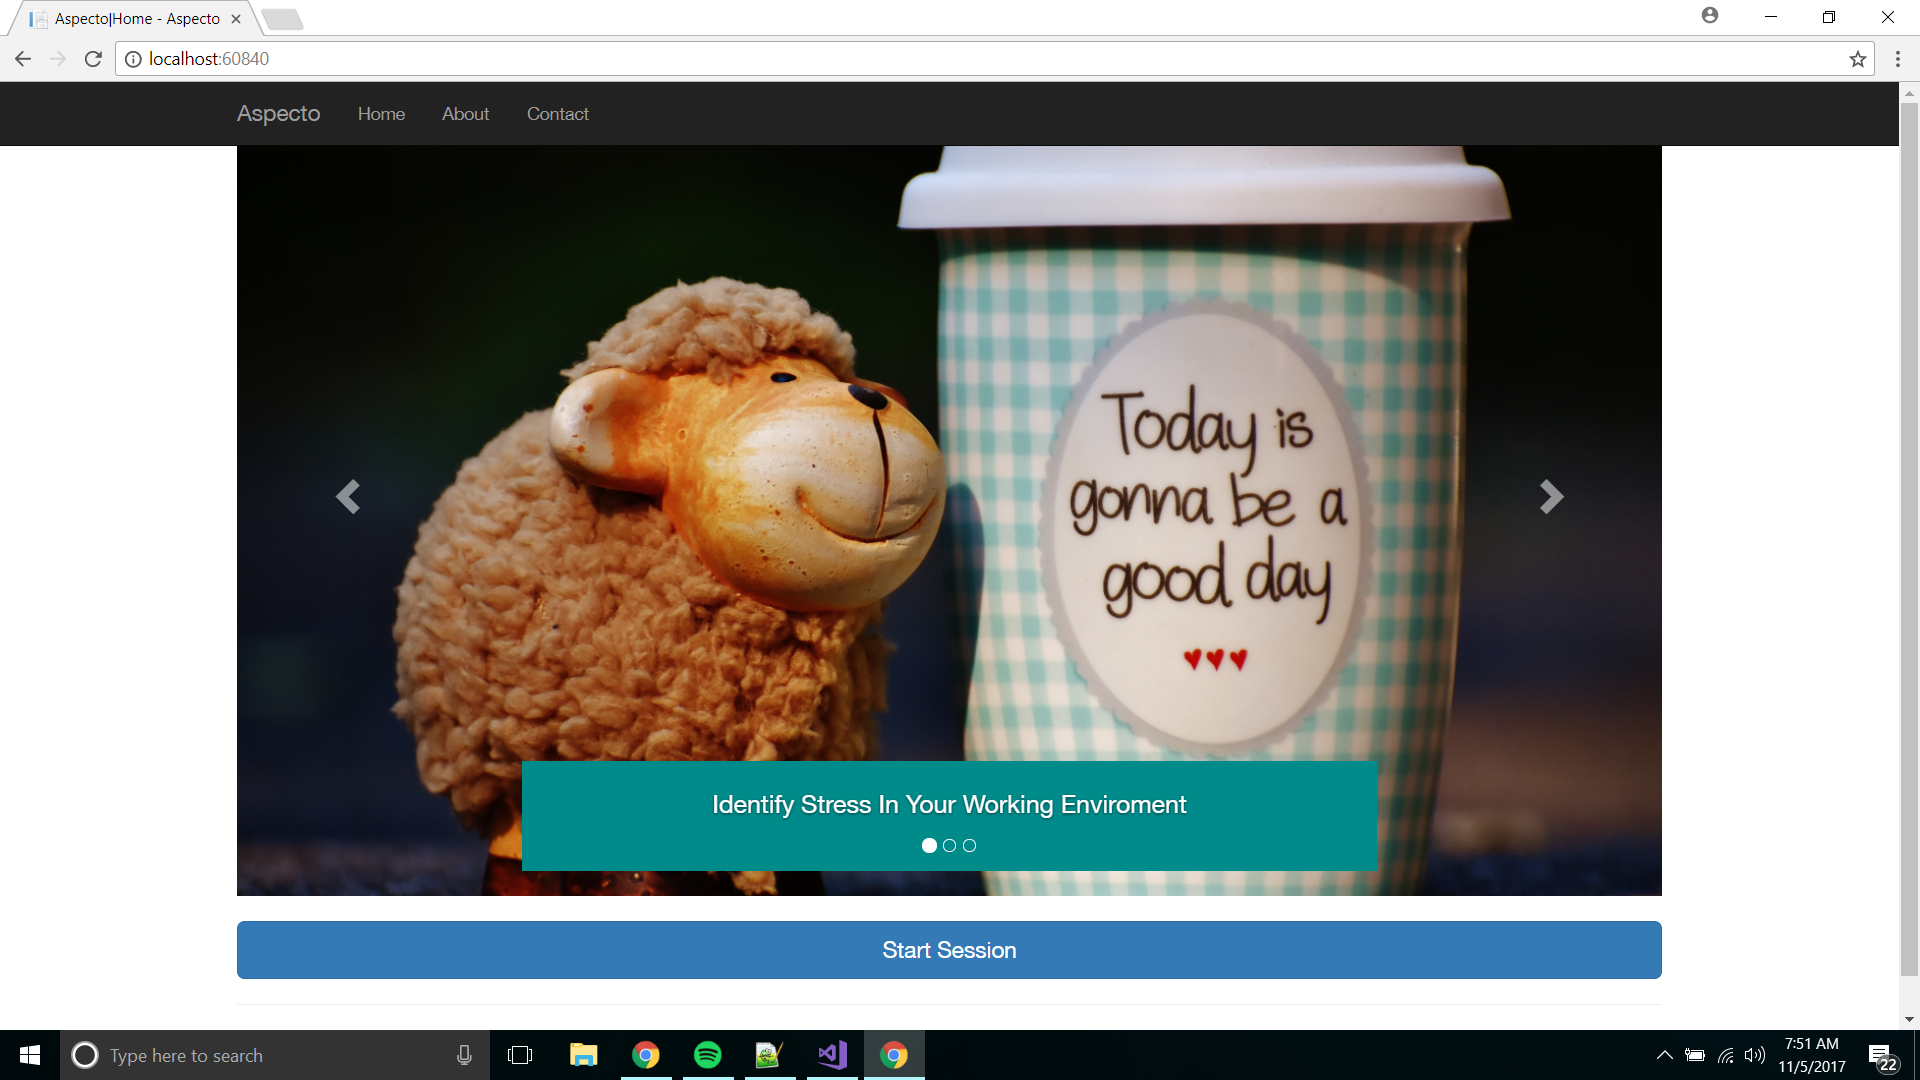This screenshot has width=1920, height=1080.
Task: Open Spotify from the taskbar
Action: [x=708, y=1055]
